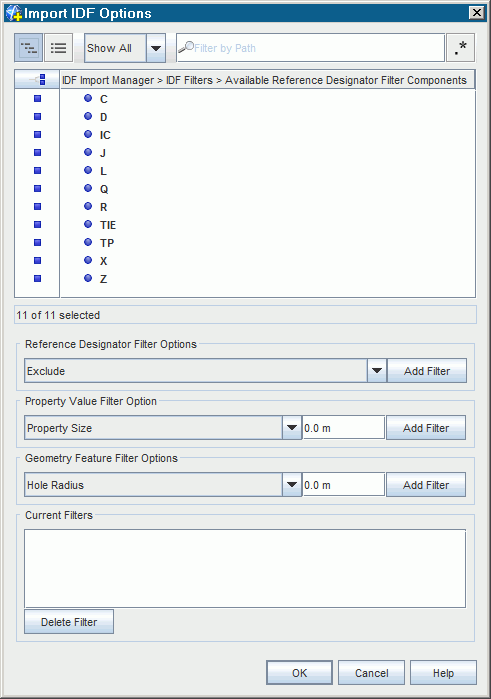
Task: Open the Exclude filter option dropdown
Action: point(377,371)
